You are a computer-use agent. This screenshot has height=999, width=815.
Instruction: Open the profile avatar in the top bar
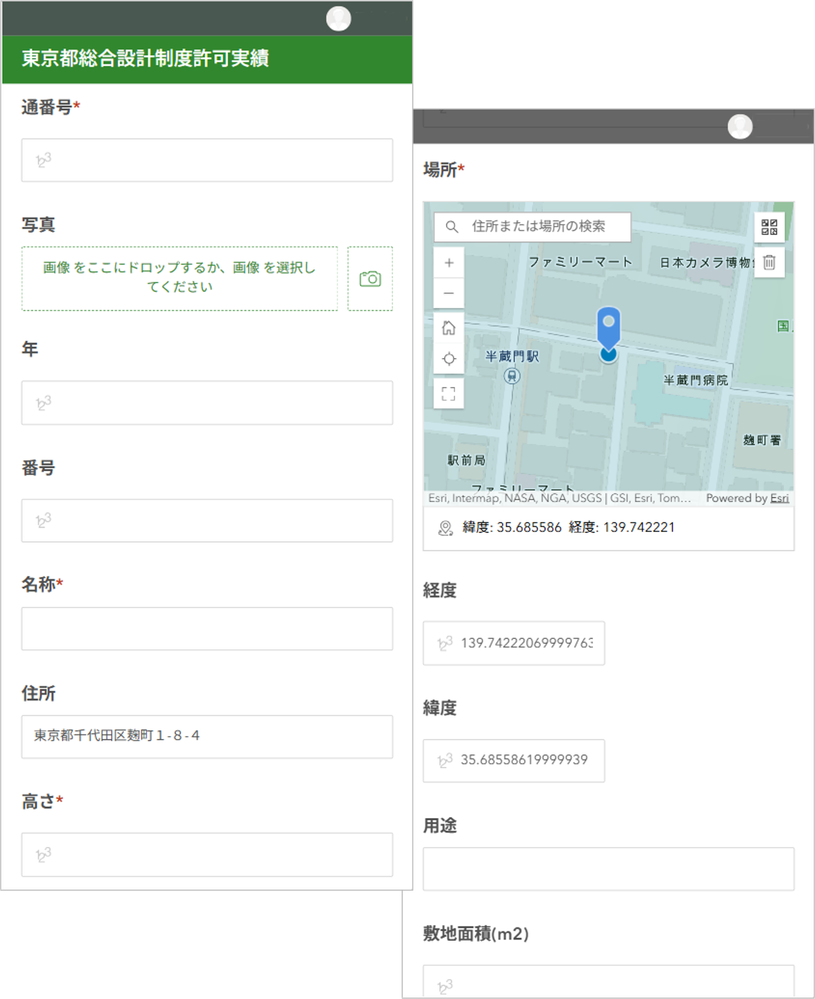(x=337, y=18)
